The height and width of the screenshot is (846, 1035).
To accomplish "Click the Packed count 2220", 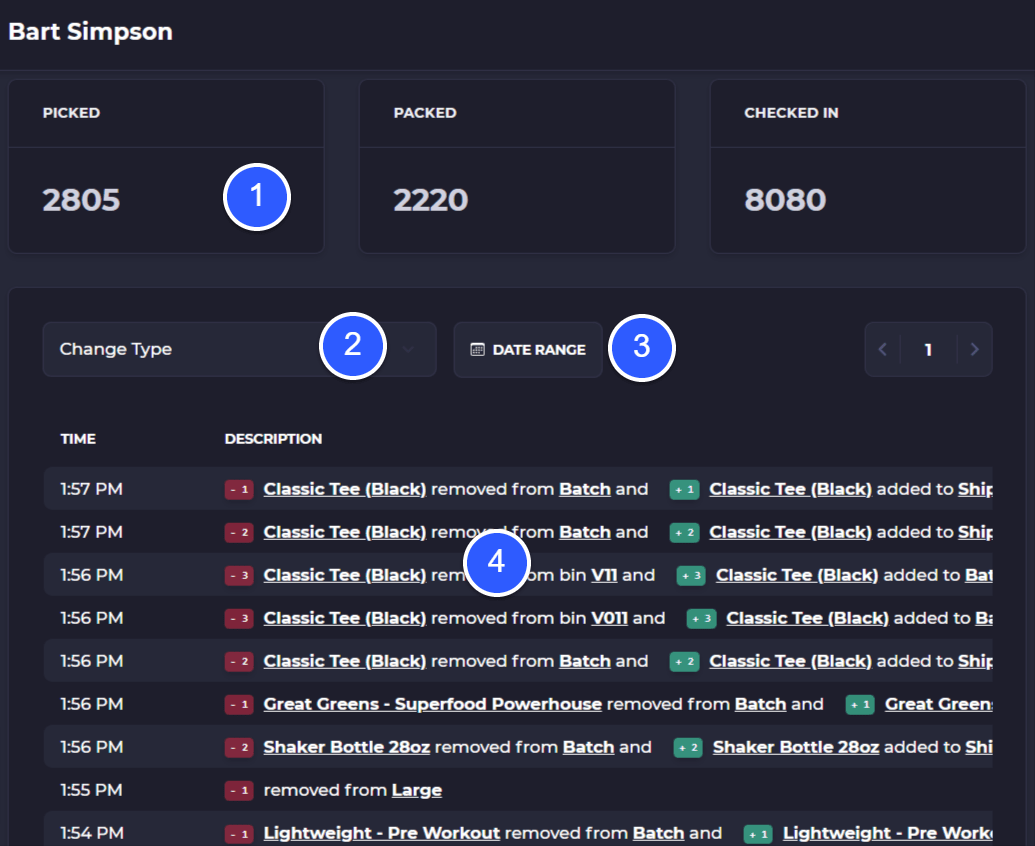I will [430, 200].
